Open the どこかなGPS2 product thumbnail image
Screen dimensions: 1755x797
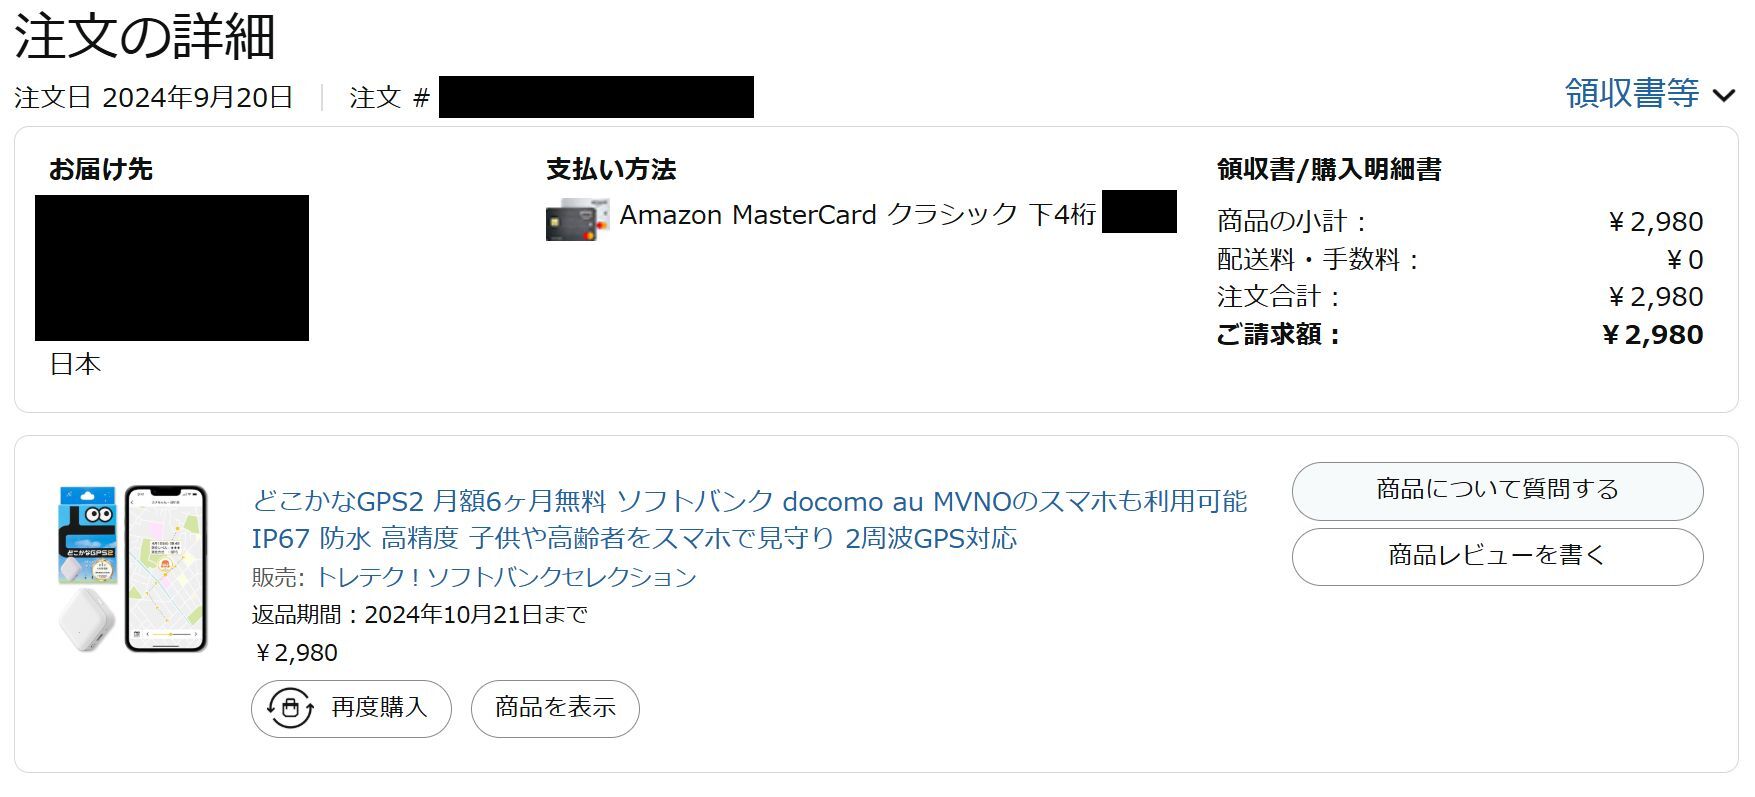pyautogui.click(x=133, y=568)
